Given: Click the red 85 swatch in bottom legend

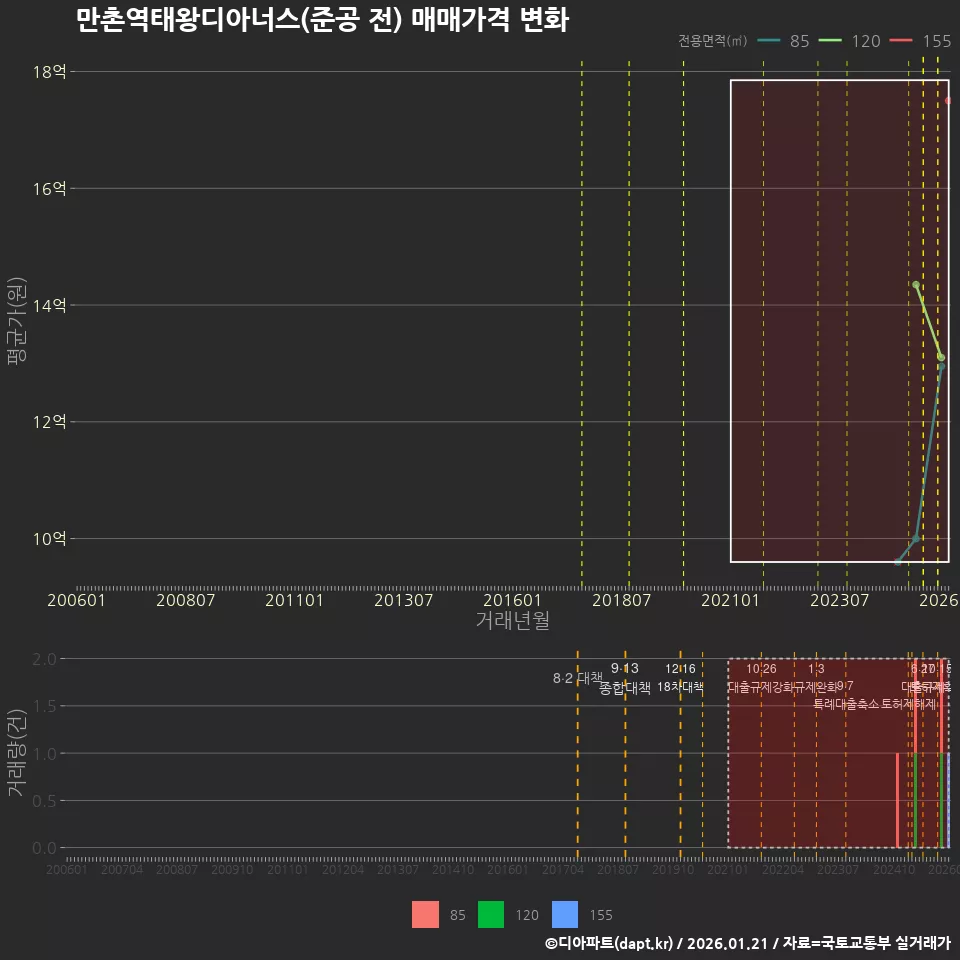Looking at the screenshot, I should pos(423,915).
